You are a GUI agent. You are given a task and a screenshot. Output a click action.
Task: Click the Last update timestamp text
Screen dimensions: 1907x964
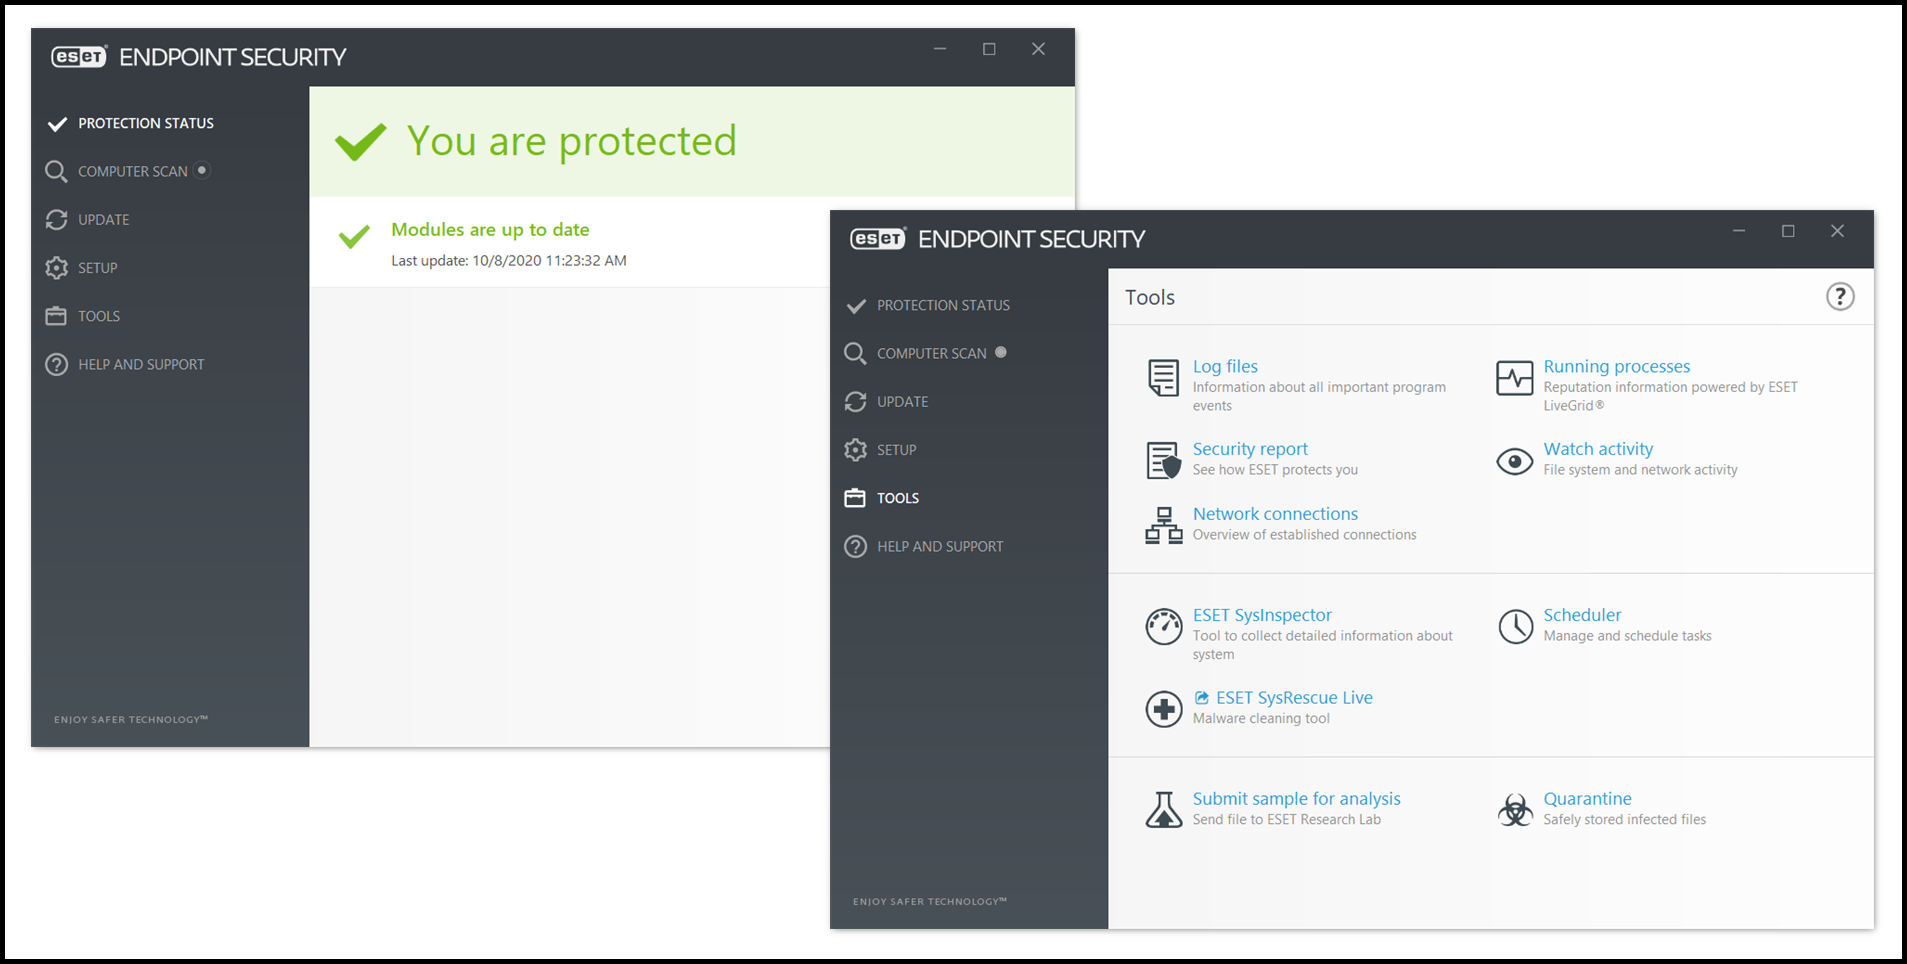pyautogui.click(x=509, y=260)
